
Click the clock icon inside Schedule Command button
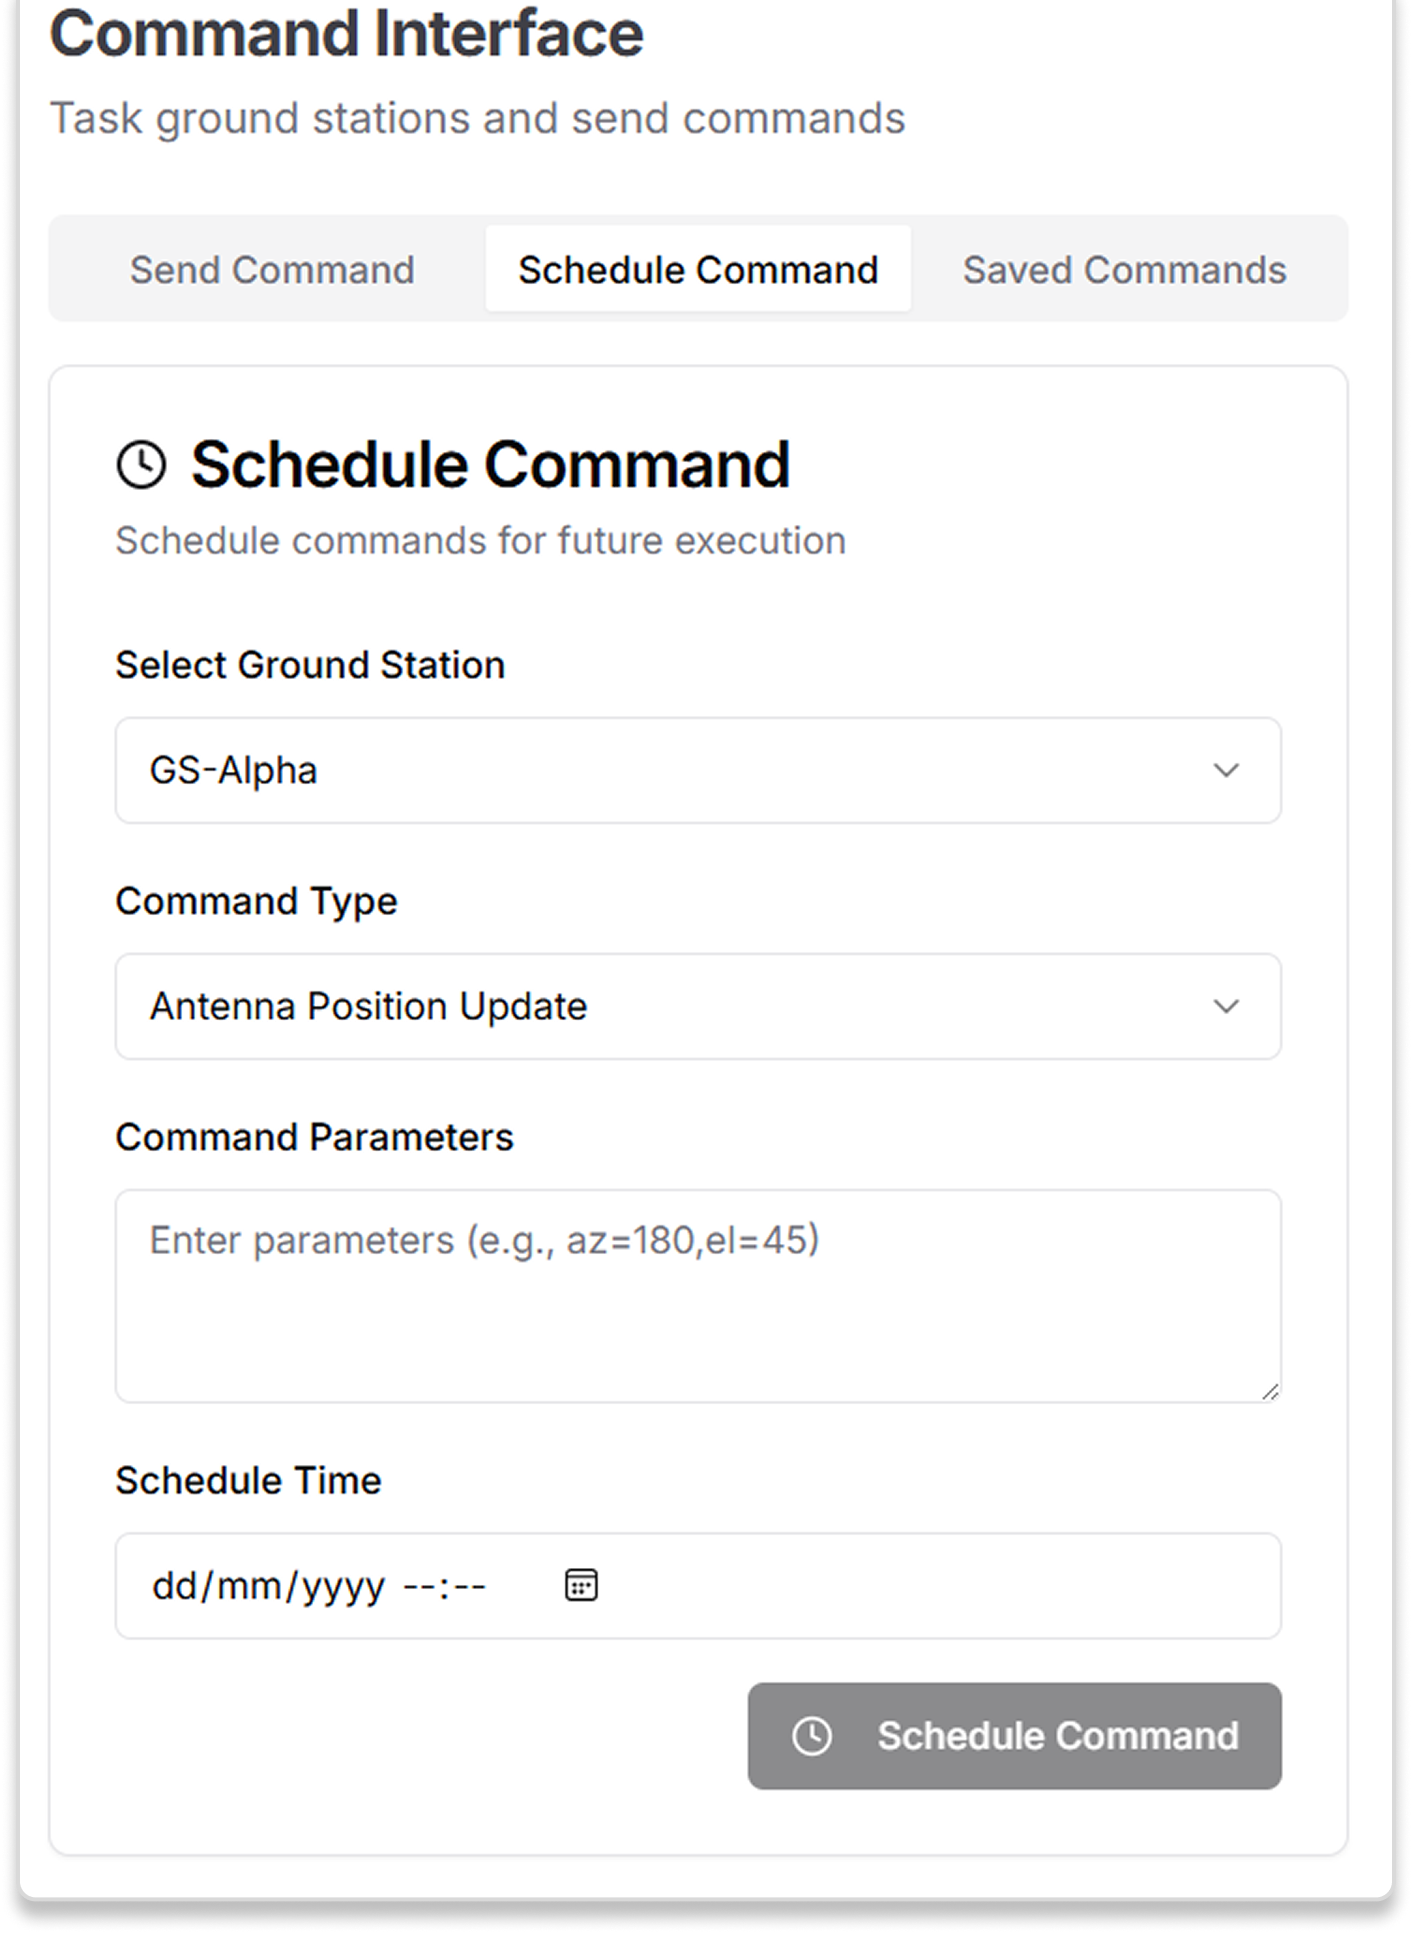coord(812,1736)
